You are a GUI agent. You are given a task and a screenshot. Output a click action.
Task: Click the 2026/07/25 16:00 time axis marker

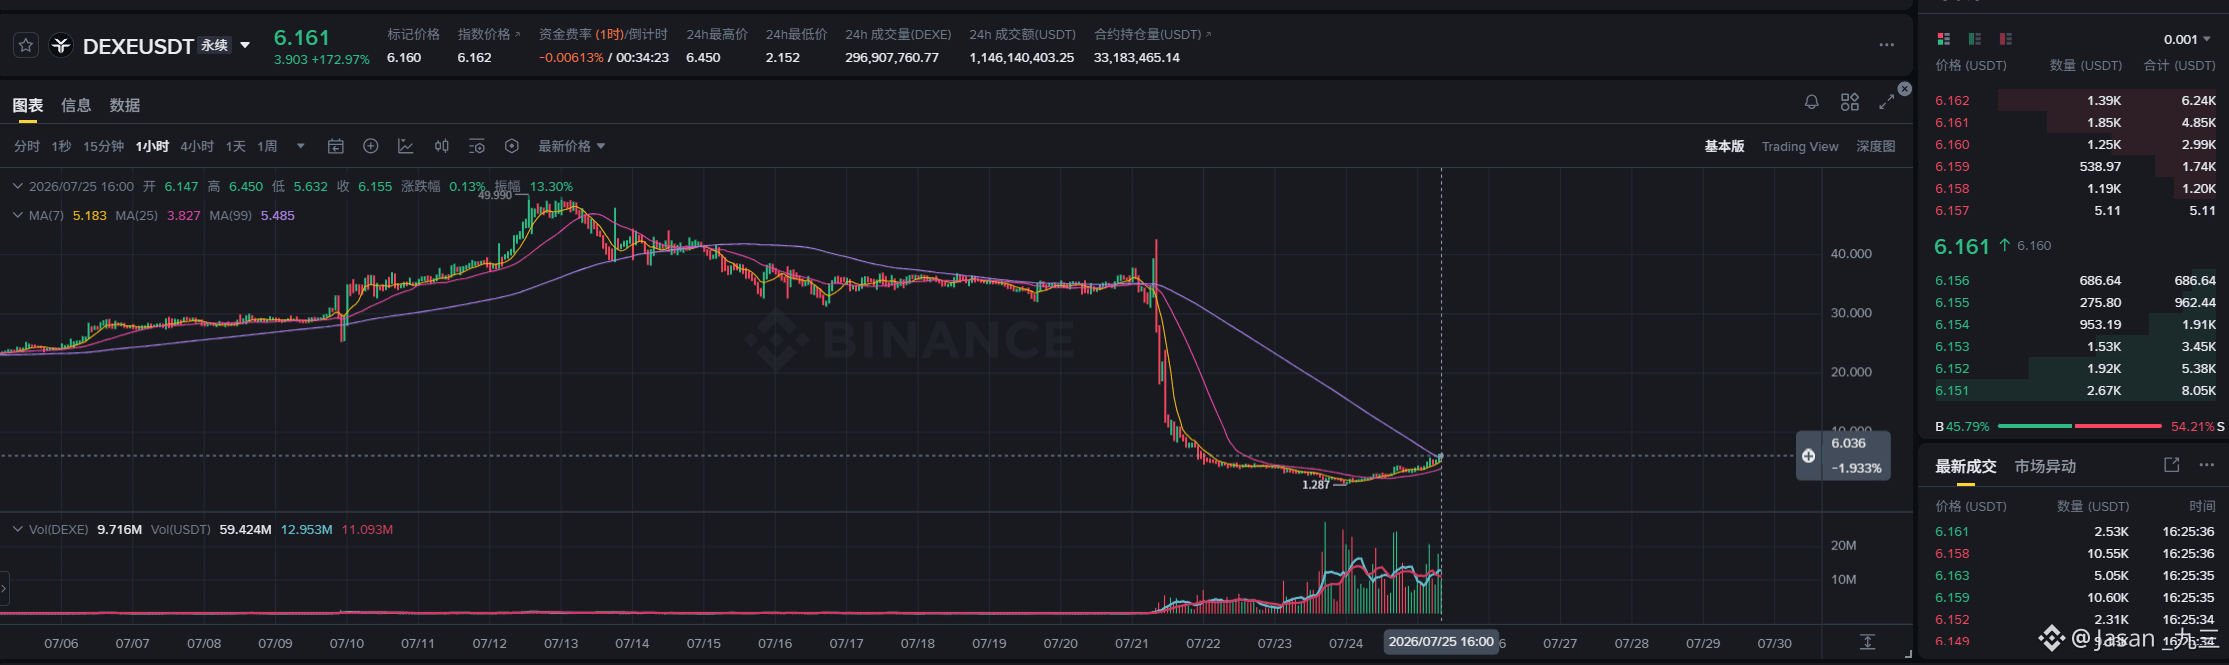[x=1441, y=642]
